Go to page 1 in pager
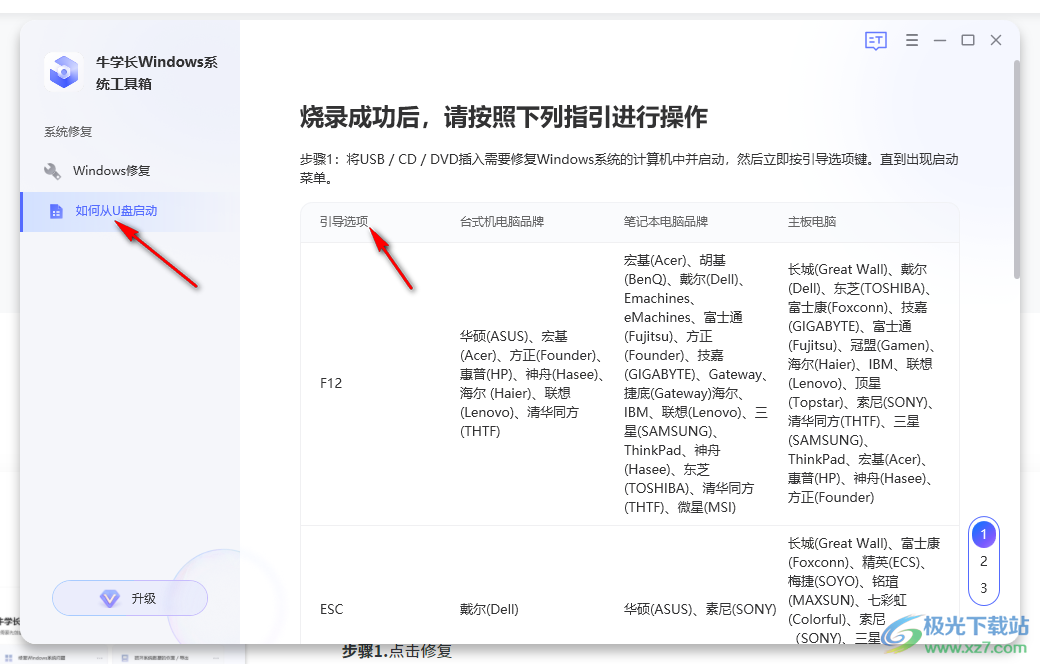 tap(984, 534)
